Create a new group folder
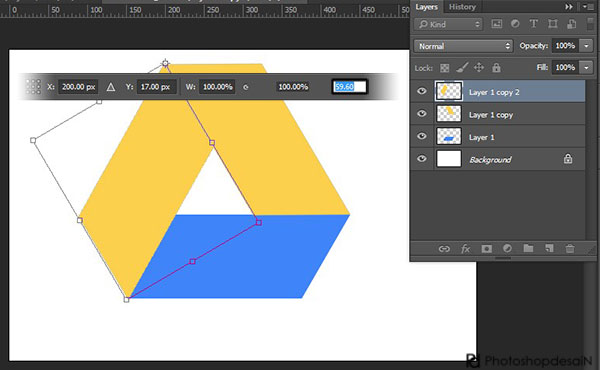Screen dimensions: 600x370 [528, 248]
